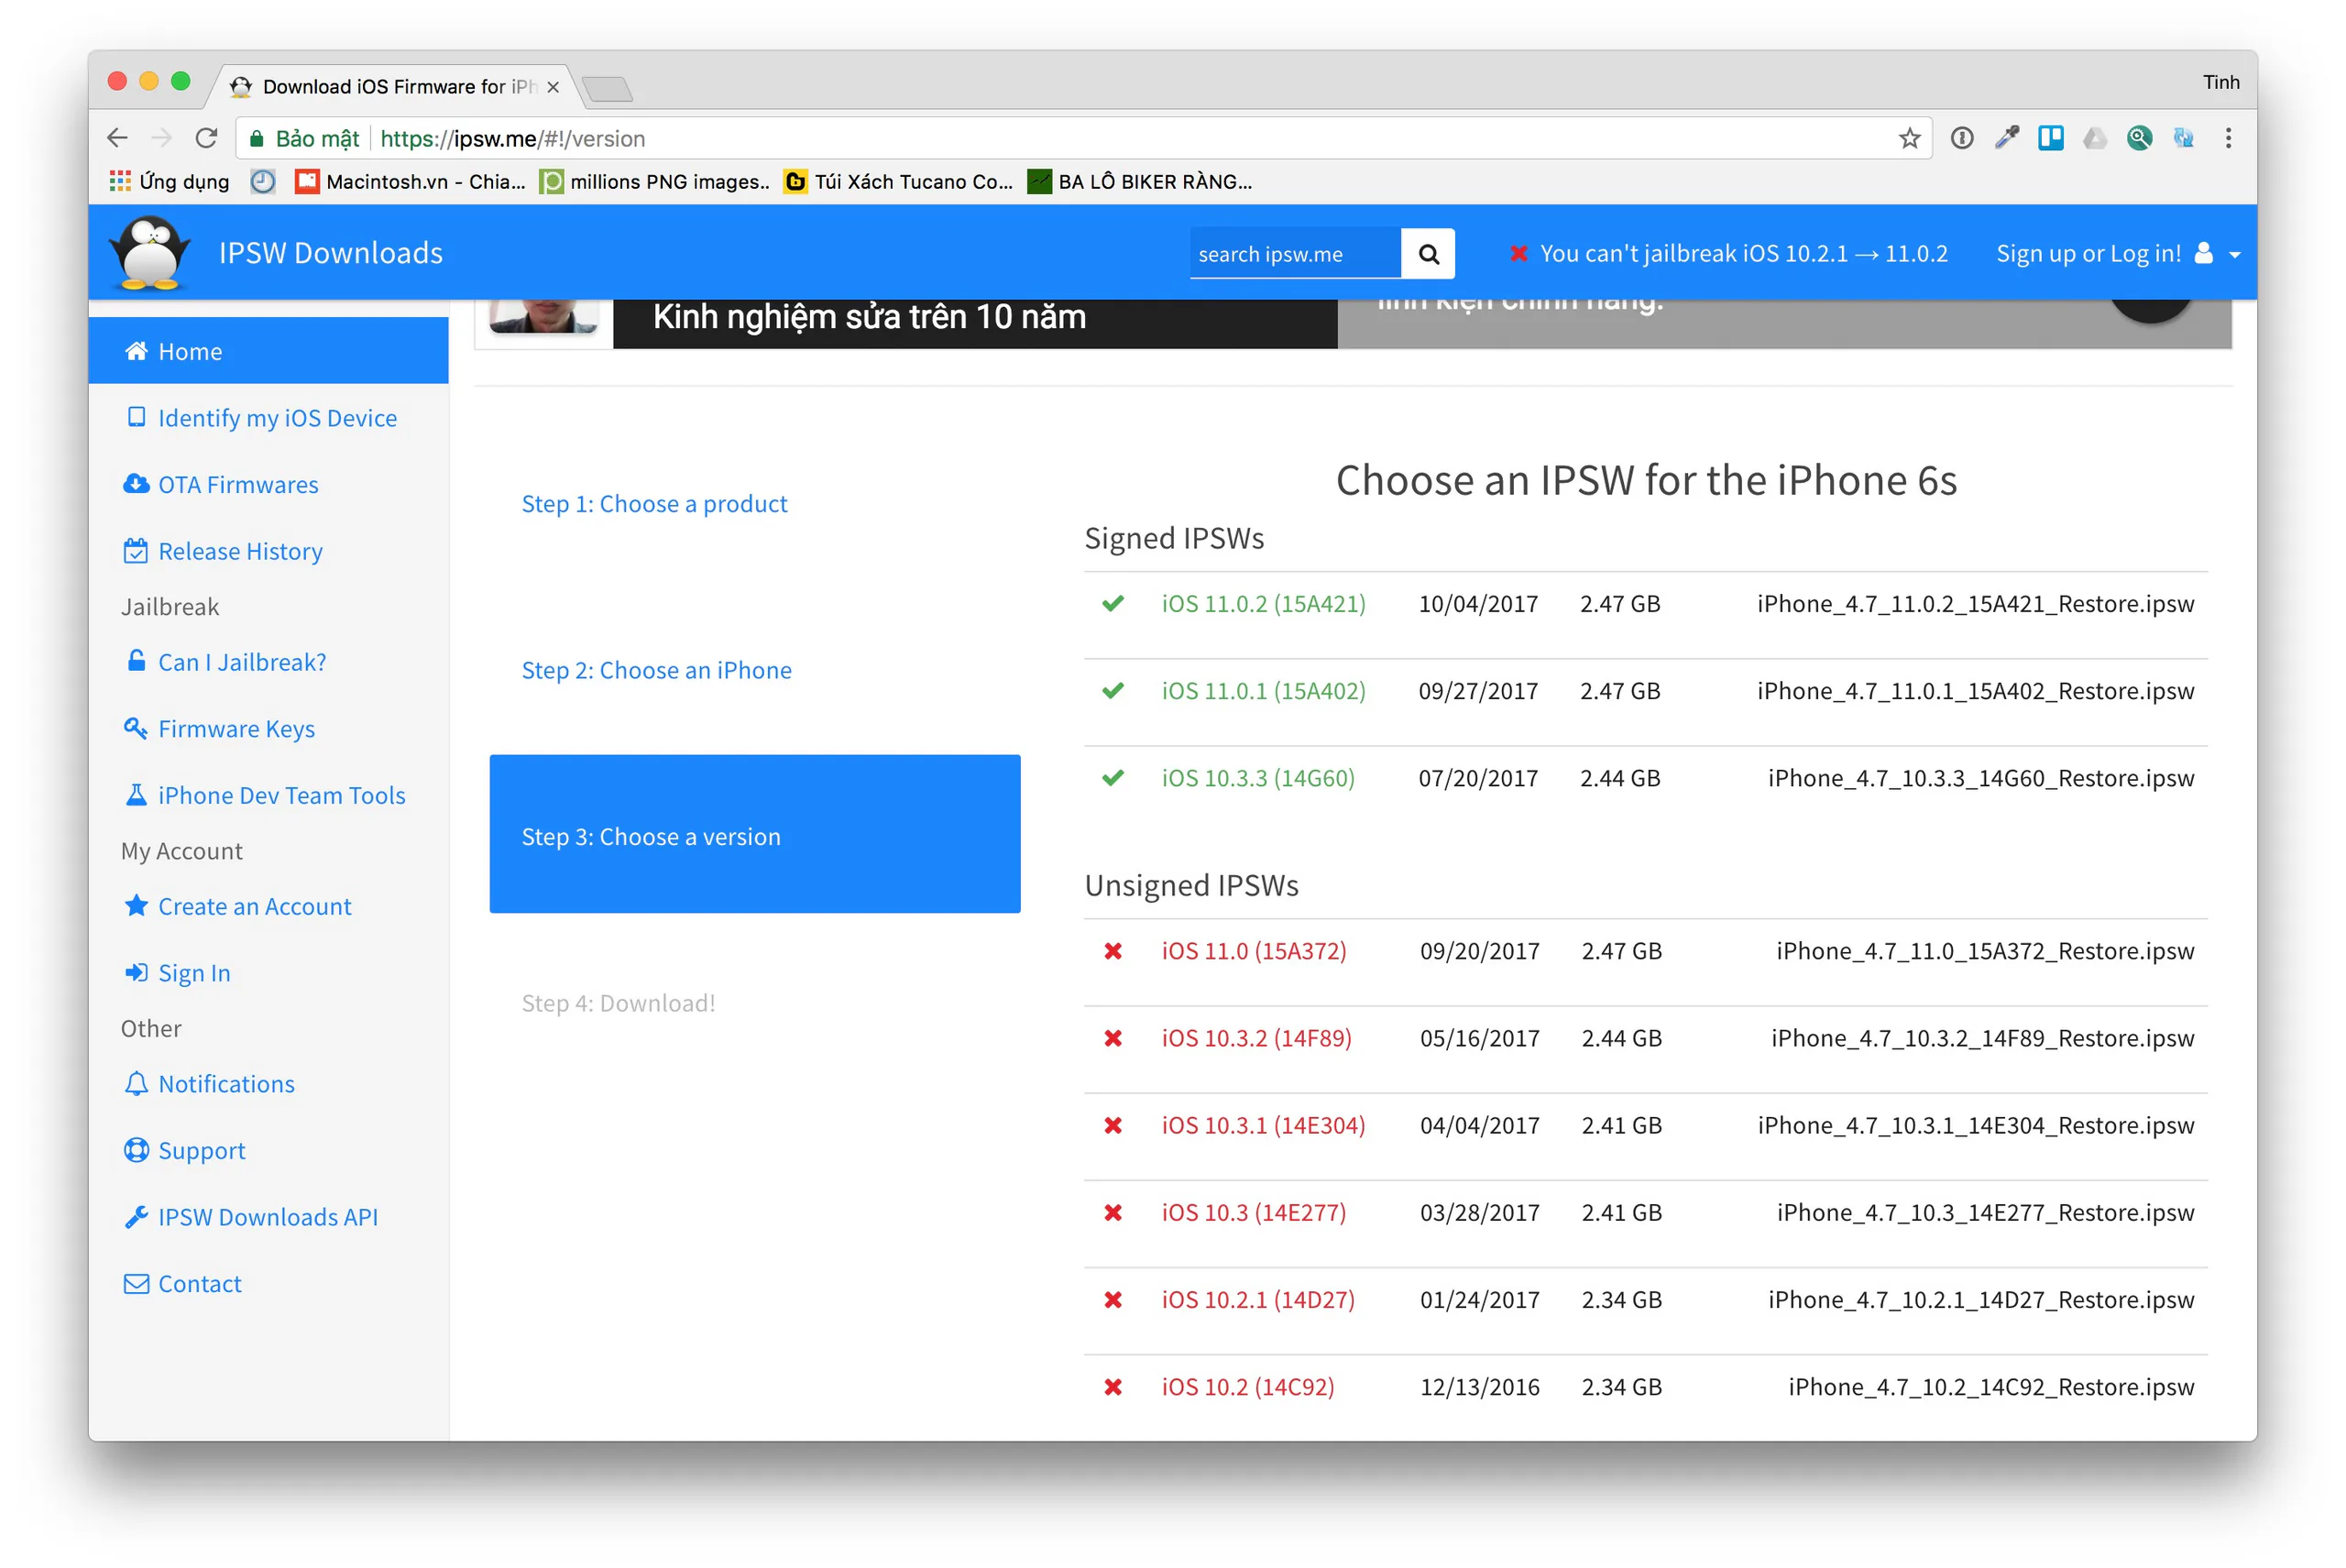Viewport: 2346px width, 1568px height.
Task: Go back to Step 2: Choose an iPhone
Action: pos(656,670)
